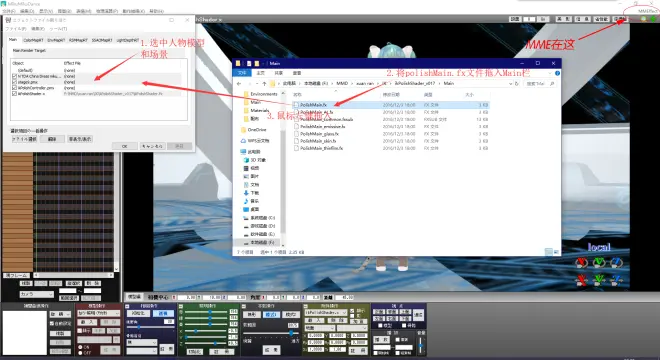The height and width of the screenshot is (360, 660).
Task: Click MMD breadcrumb in Explorer address bar
Action: coord(342,84)
